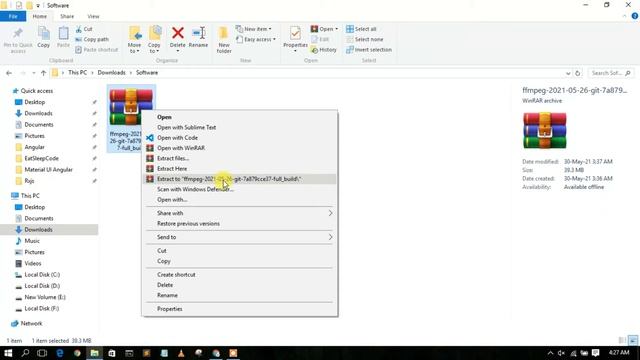Open Microsoft Edge from the taskbar
The width and height of the screenshot is (640, 360).
pyautogui.click(x=60, y=353)
